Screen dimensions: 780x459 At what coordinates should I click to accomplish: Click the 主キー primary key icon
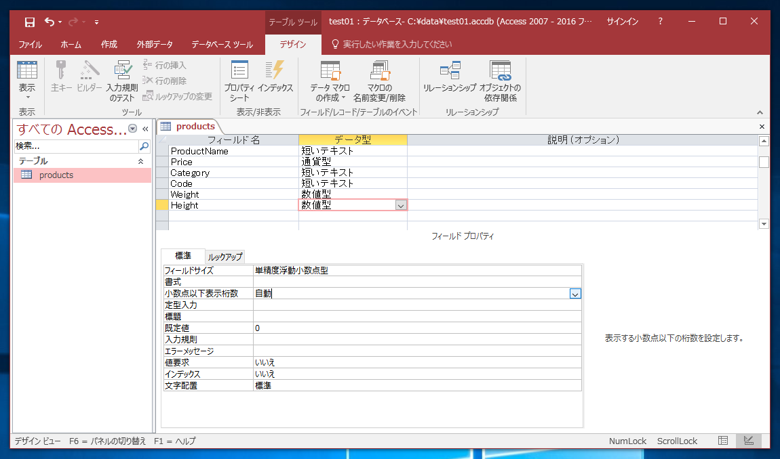coord(61,76)
